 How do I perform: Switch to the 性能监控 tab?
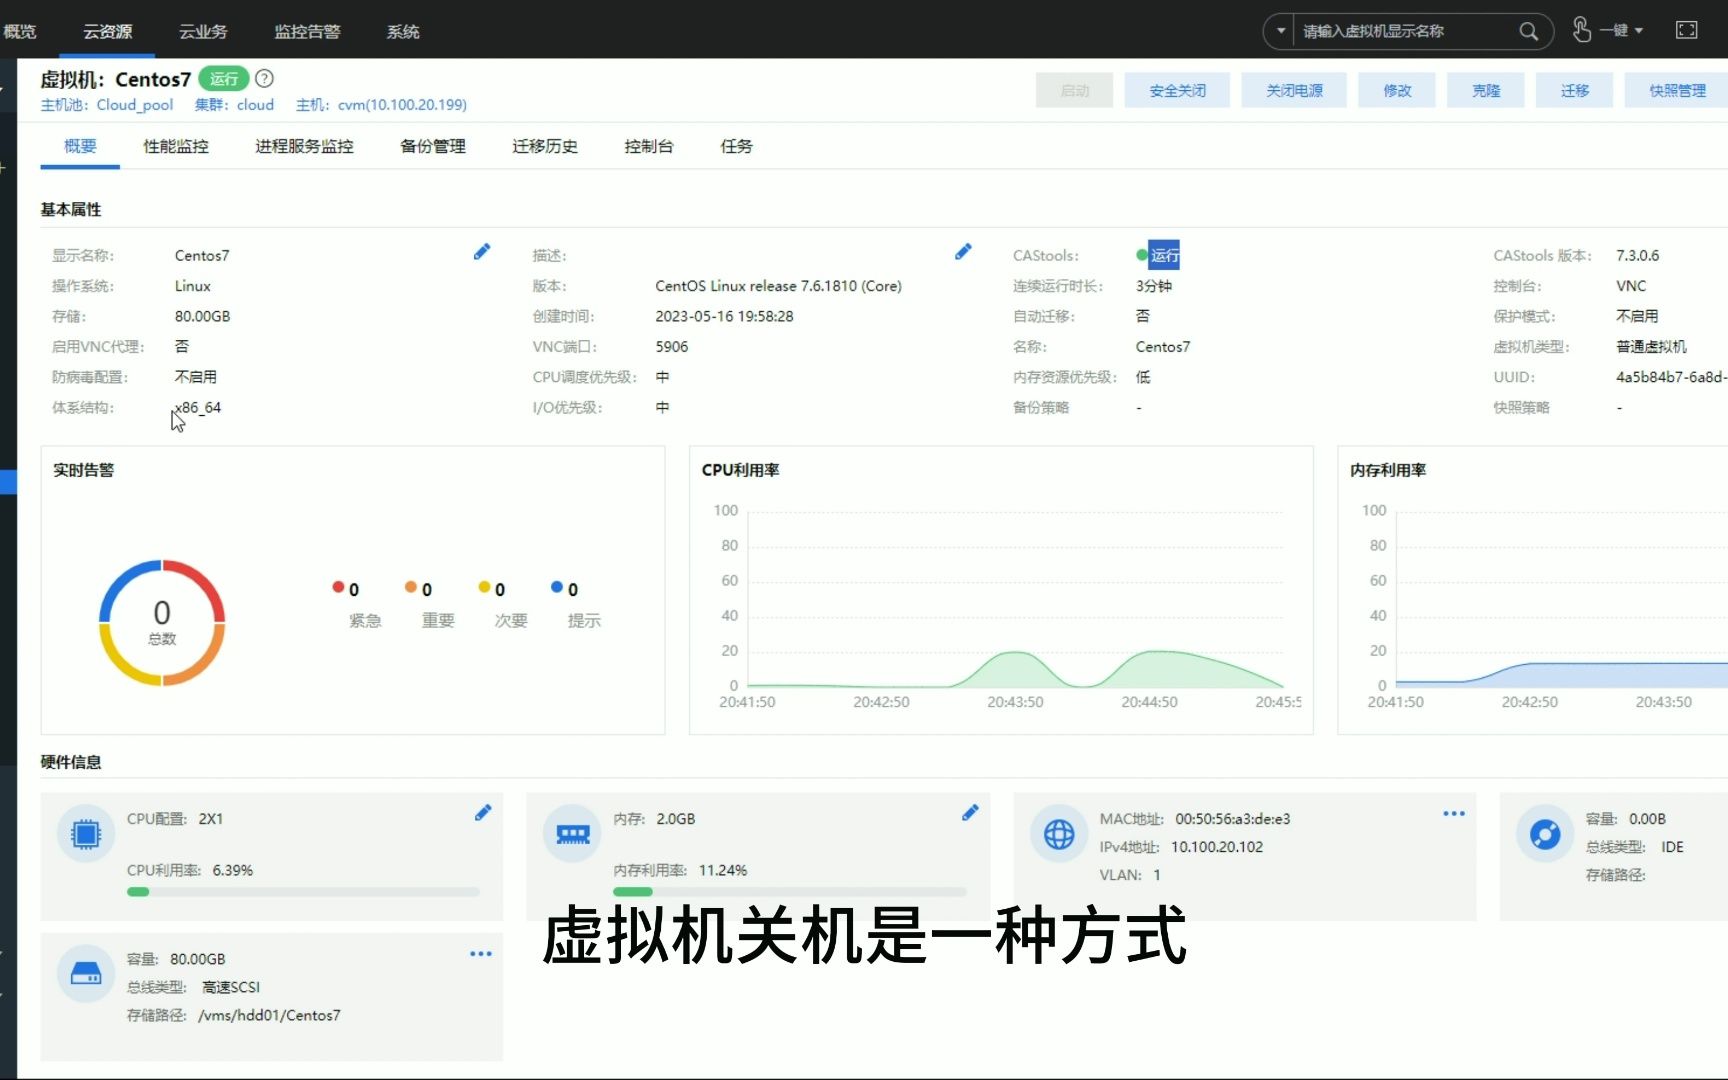coord(176,146)
